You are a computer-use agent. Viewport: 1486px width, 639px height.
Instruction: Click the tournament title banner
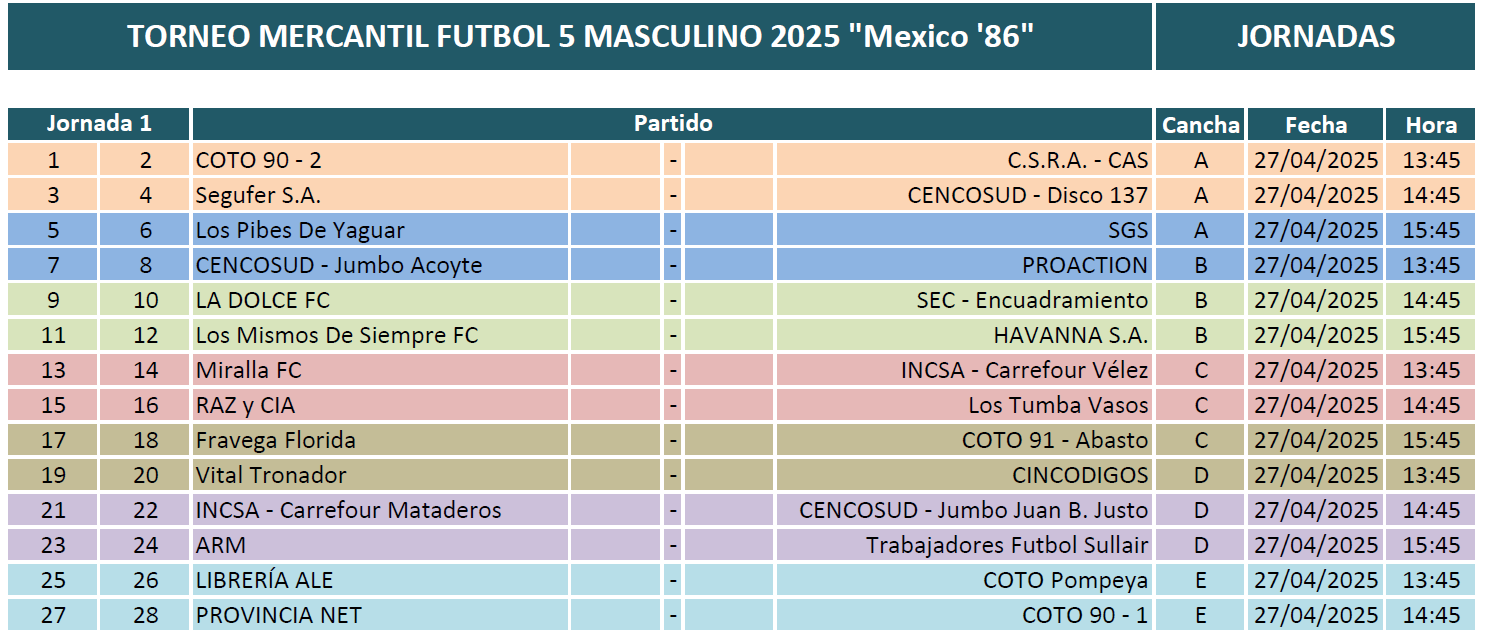(580, 36)
